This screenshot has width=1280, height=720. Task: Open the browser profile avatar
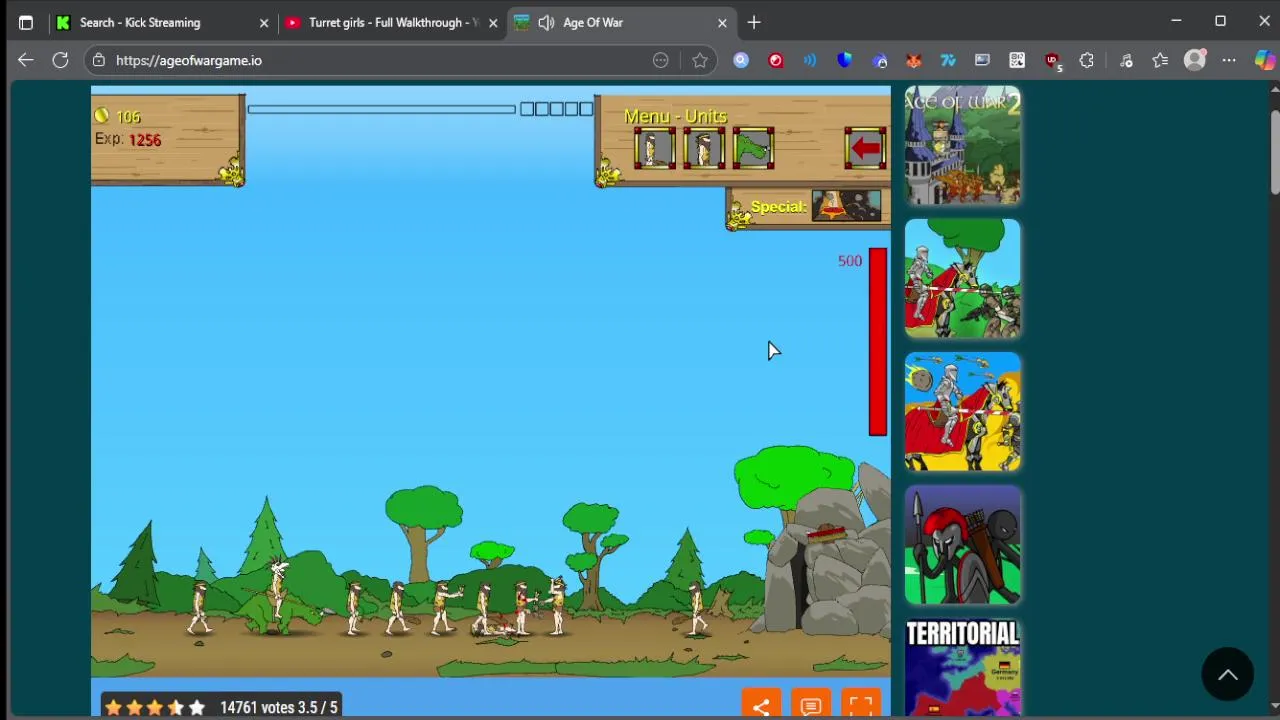tap(1195, 60)
